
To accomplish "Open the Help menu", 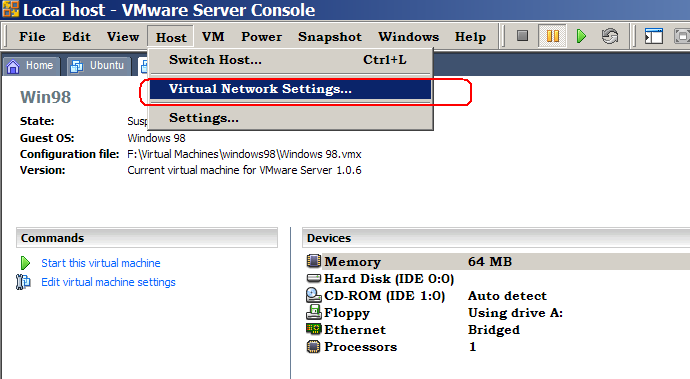I will 470,37.
